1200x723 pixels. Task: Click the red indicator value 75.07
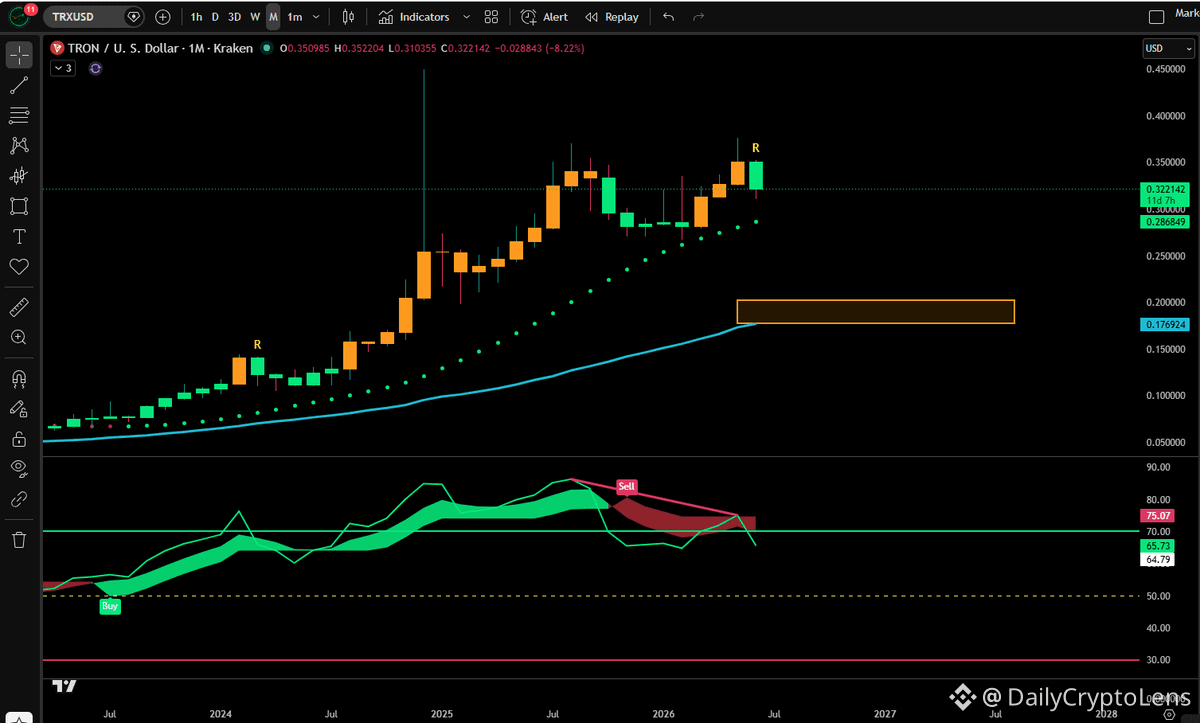1157,516
